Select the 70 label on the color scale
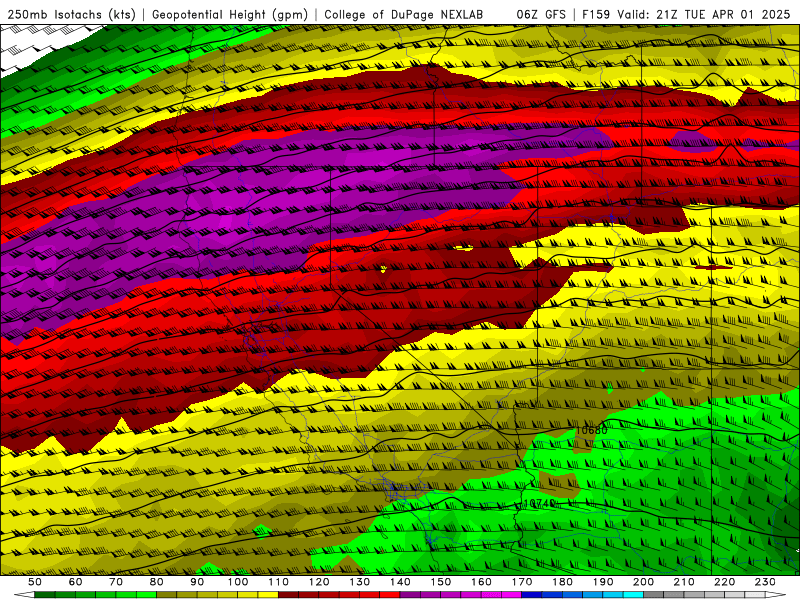 coord(116,582)
